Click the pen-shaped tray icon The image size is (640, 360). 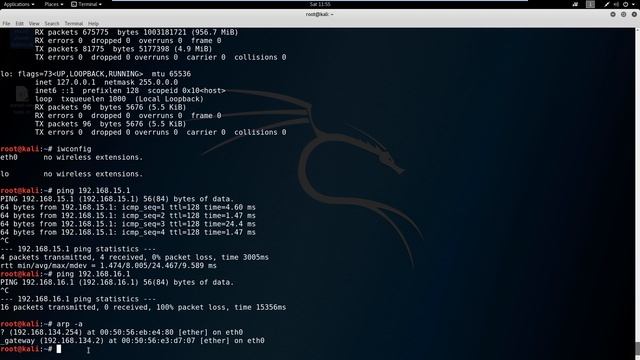click(x=607, y=4)
